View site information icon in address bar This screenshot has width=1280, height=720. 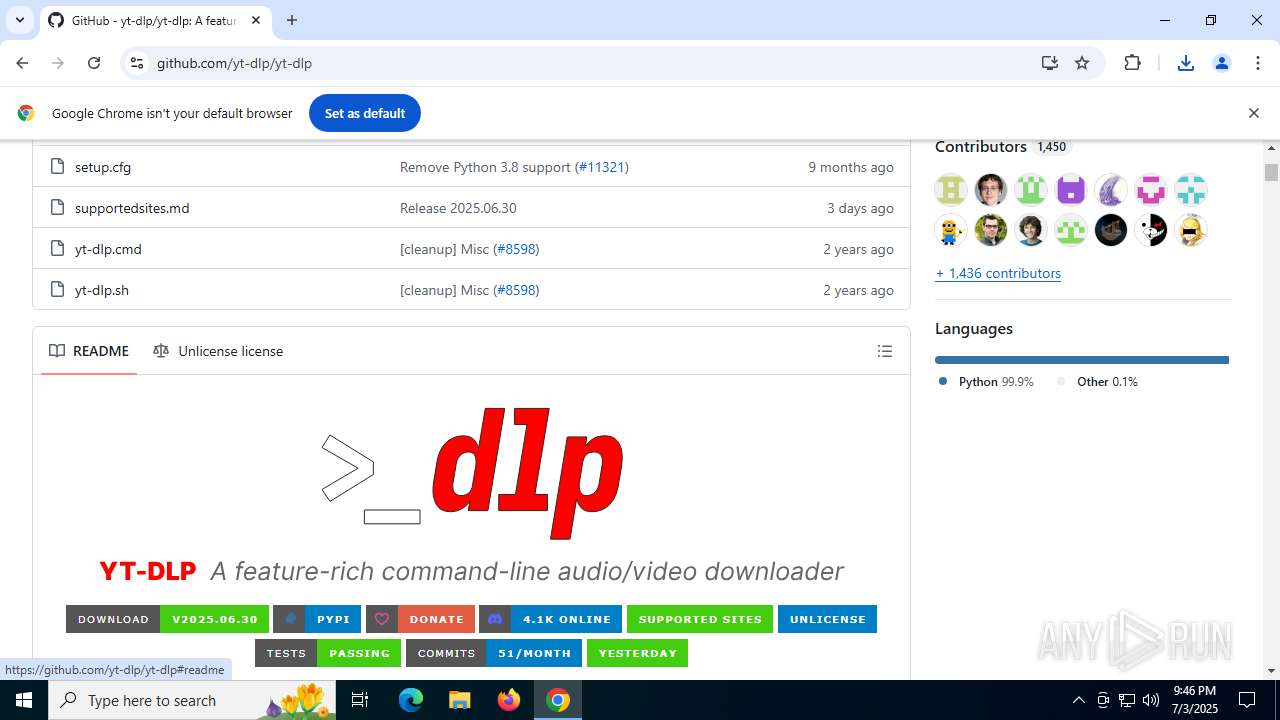pyautogui.click(x=137, y=63)
